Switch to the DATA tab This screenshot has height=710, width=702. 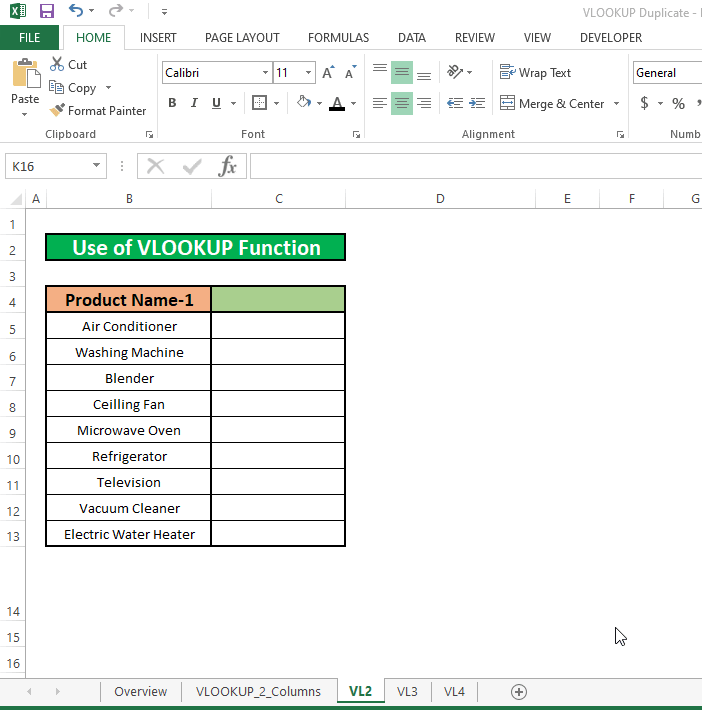coord(412,38)
